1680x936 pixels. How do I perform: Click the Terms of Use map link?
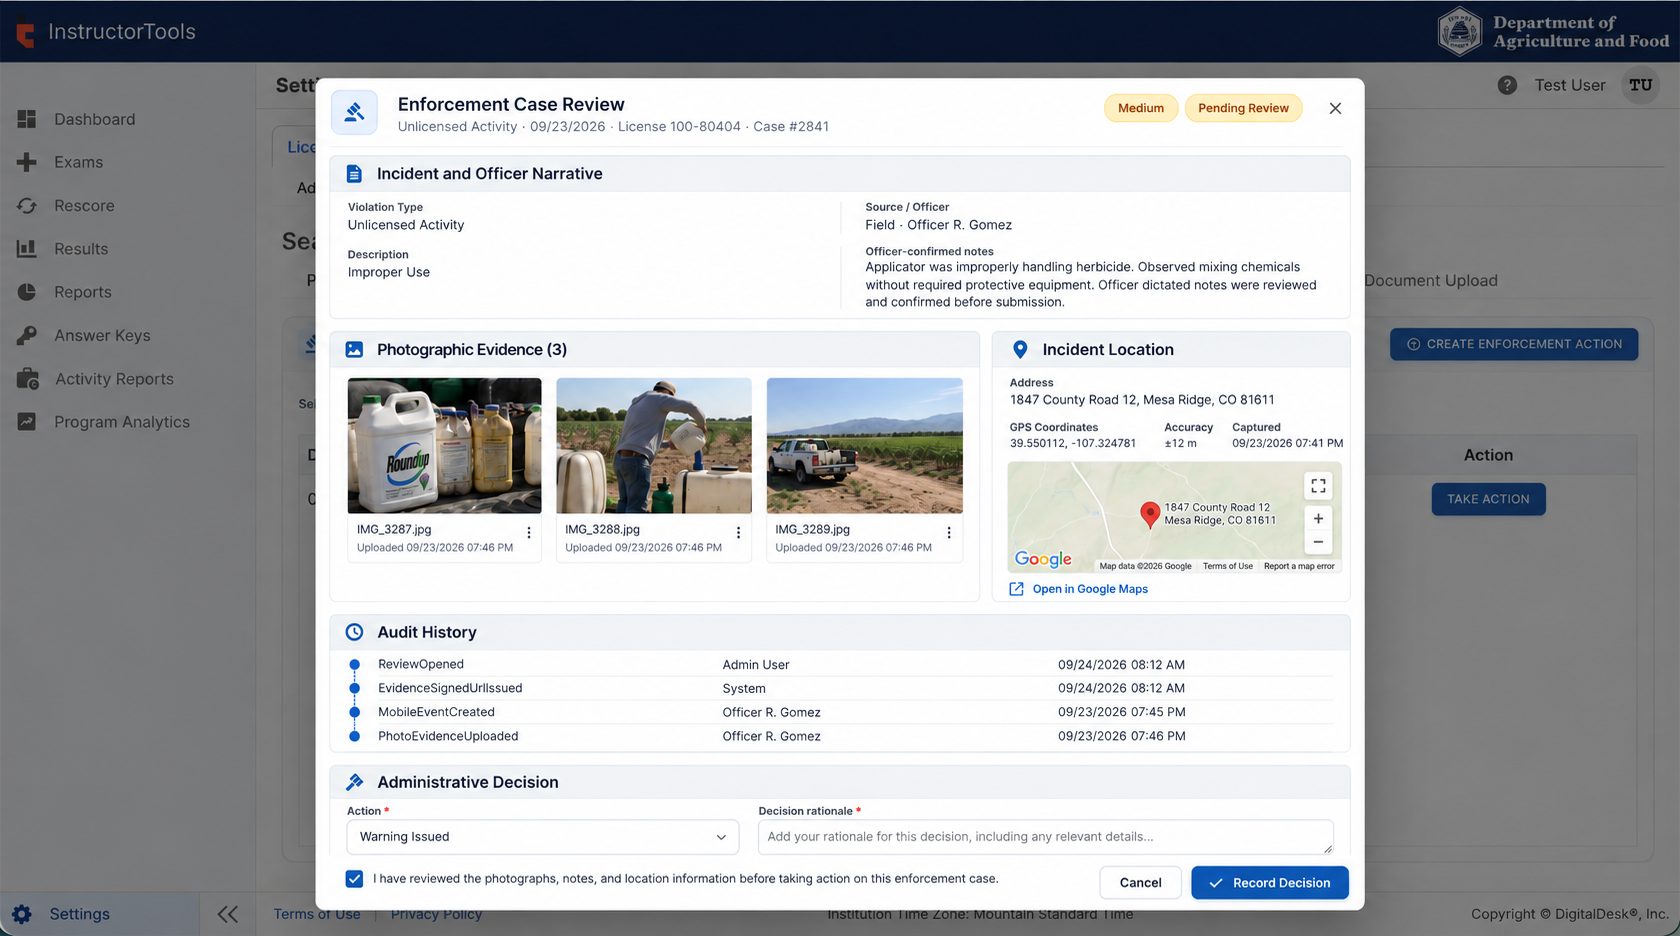point(1228,566)
